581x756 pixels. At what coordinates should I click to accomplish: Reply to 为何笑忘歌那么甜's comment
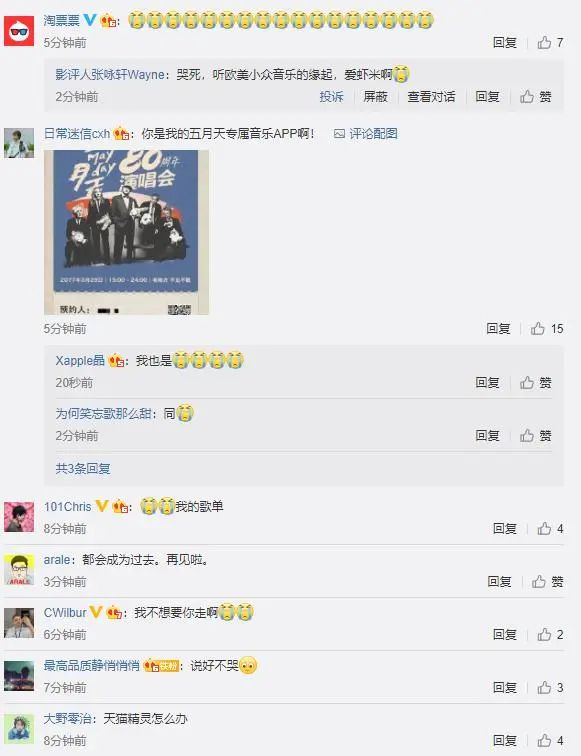[487, 435]
